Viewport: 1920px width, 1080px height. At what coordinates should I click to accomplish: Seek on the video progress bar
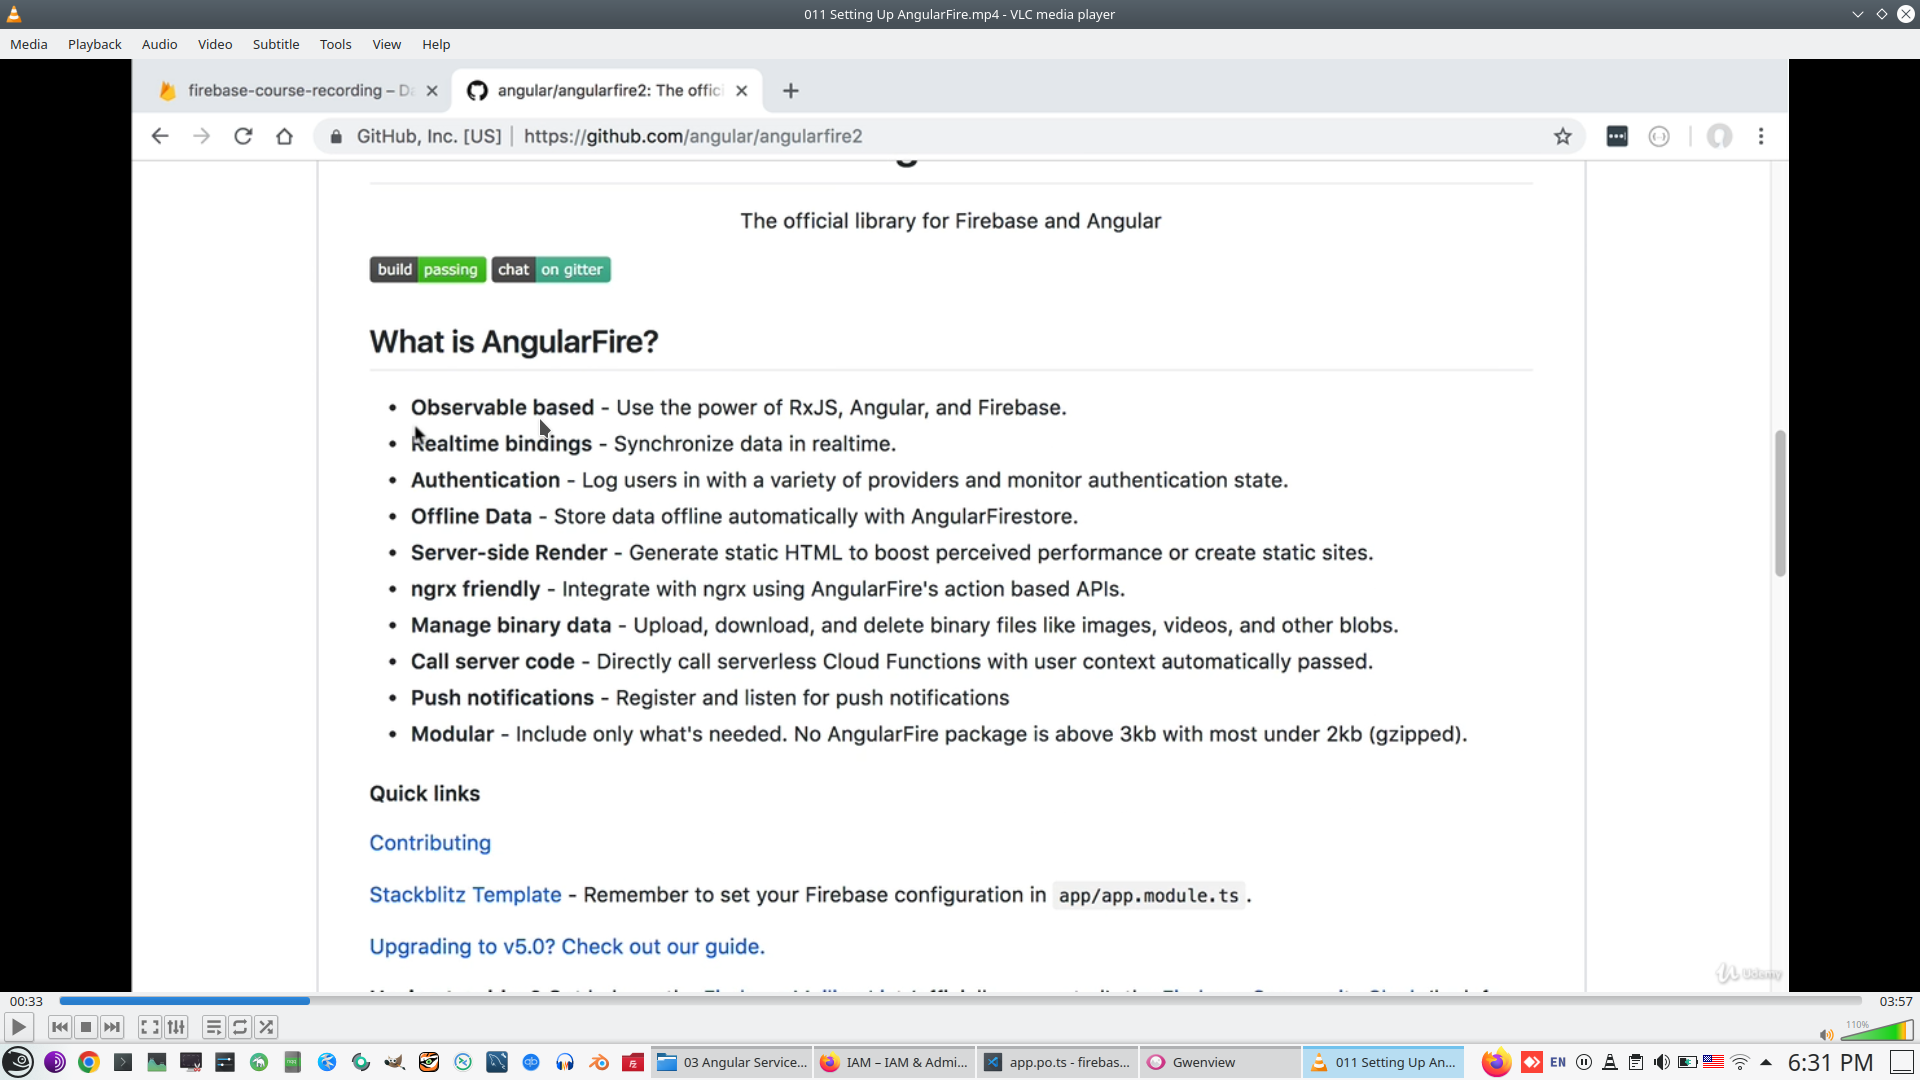[960, 1000]
